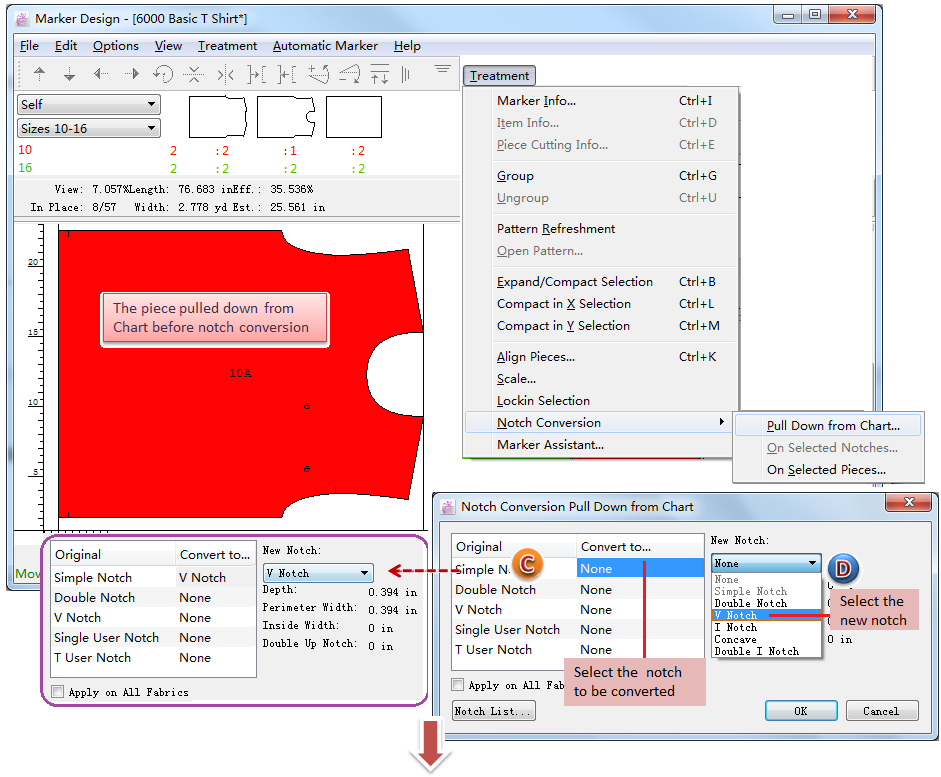Click the rotate piece toolbar icon
This screenshot has height=777, width=941.
point(163,74)
